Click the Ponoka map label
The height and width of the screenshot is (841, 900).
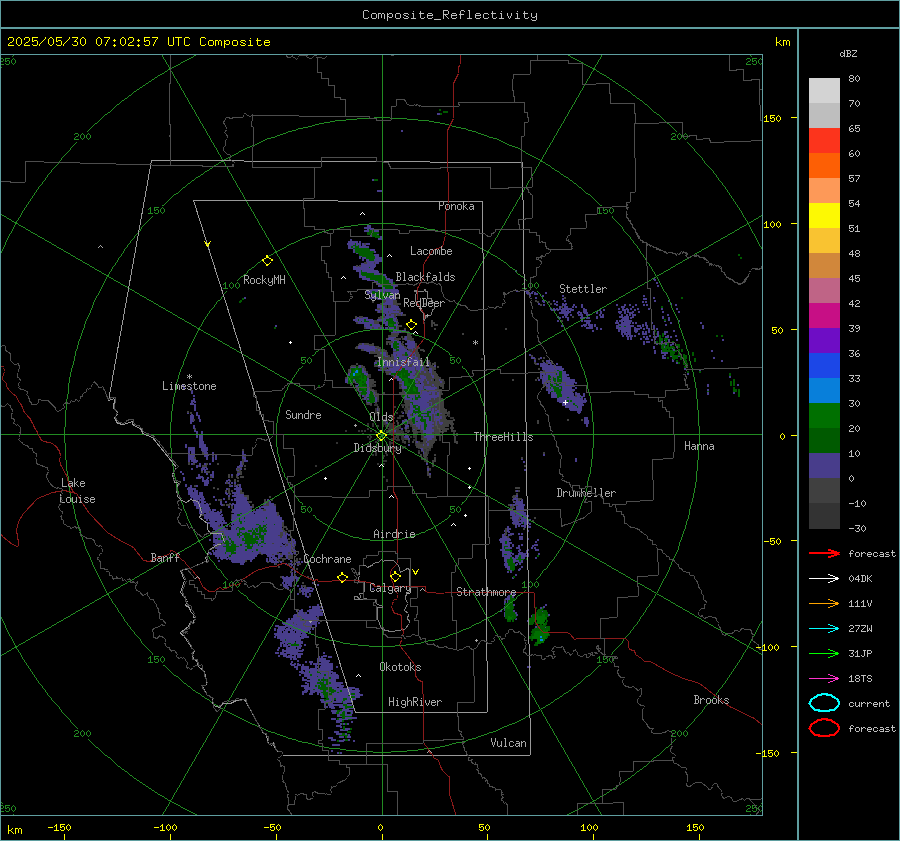[x=456, y=206]
